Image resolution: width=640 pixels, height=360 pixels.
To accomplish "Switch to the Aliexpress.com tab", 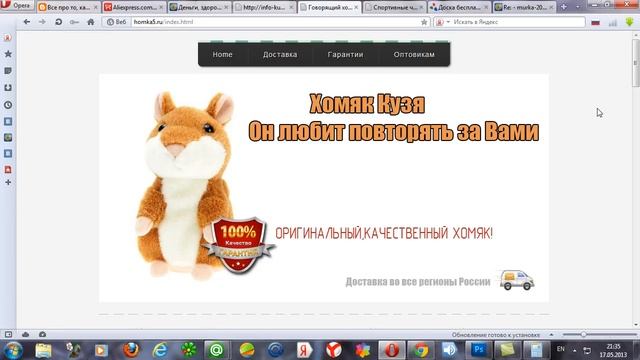I will [133, 7].
